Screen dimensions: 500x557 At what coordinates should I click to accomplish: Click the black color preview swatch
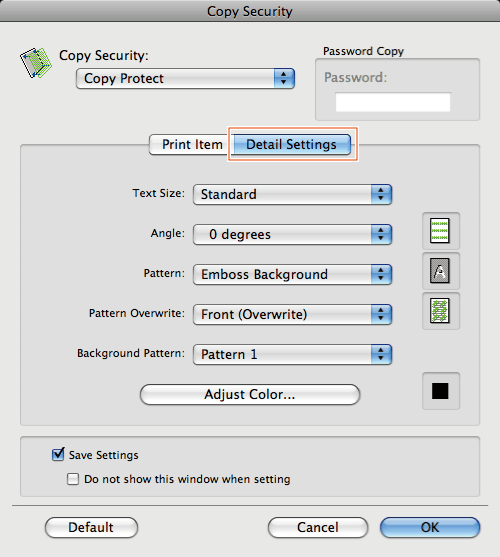click(440, 391)
